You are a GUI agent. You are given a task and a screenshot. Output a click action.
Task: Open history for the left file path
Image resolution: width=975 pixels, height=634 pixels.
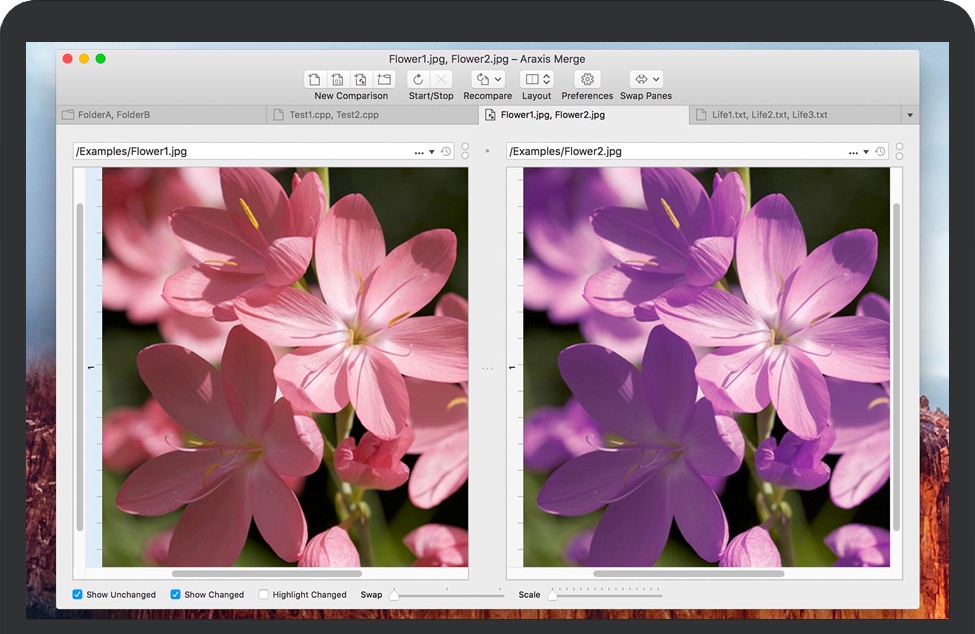tap(447, 152)
